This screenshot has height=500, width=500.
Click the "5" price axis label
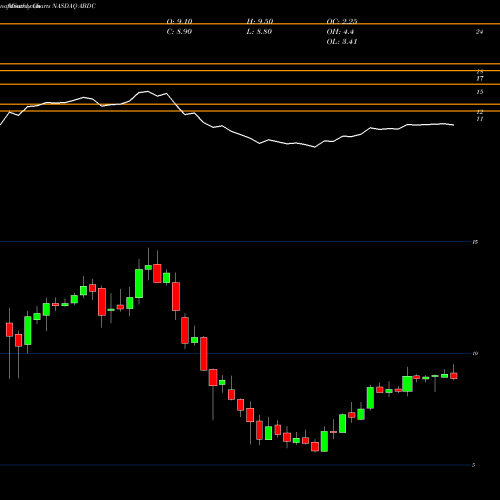[474, 465]
